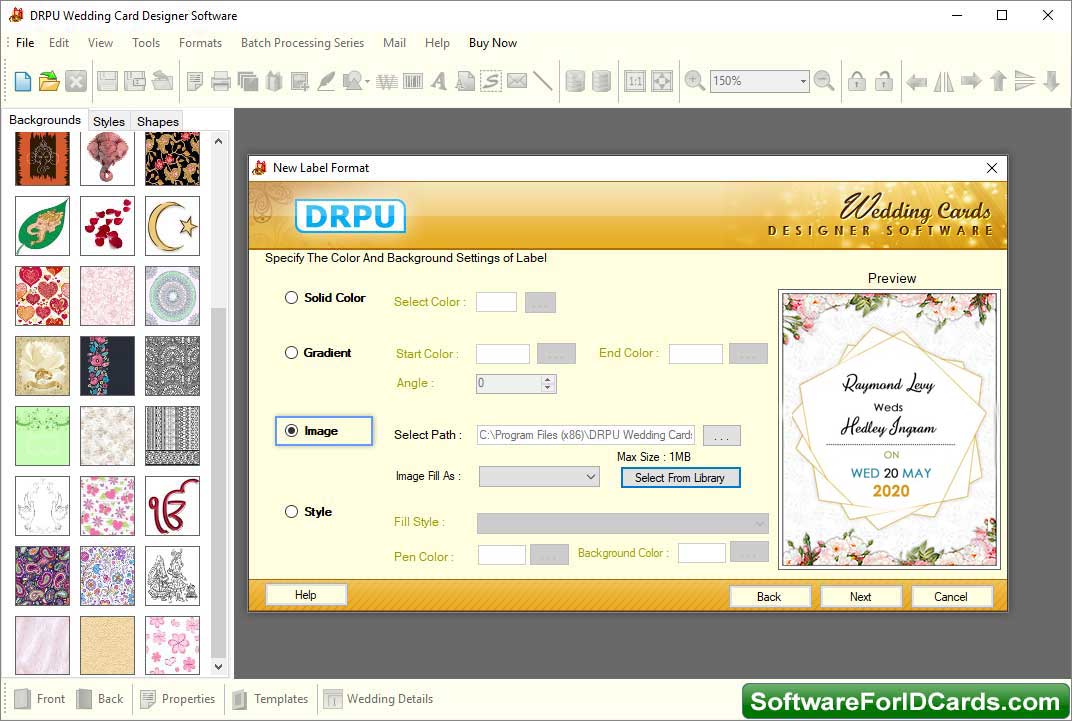This screenshot has width=1072, height=721.
Task: Open the Tools menu
Action: coord(146,42)
